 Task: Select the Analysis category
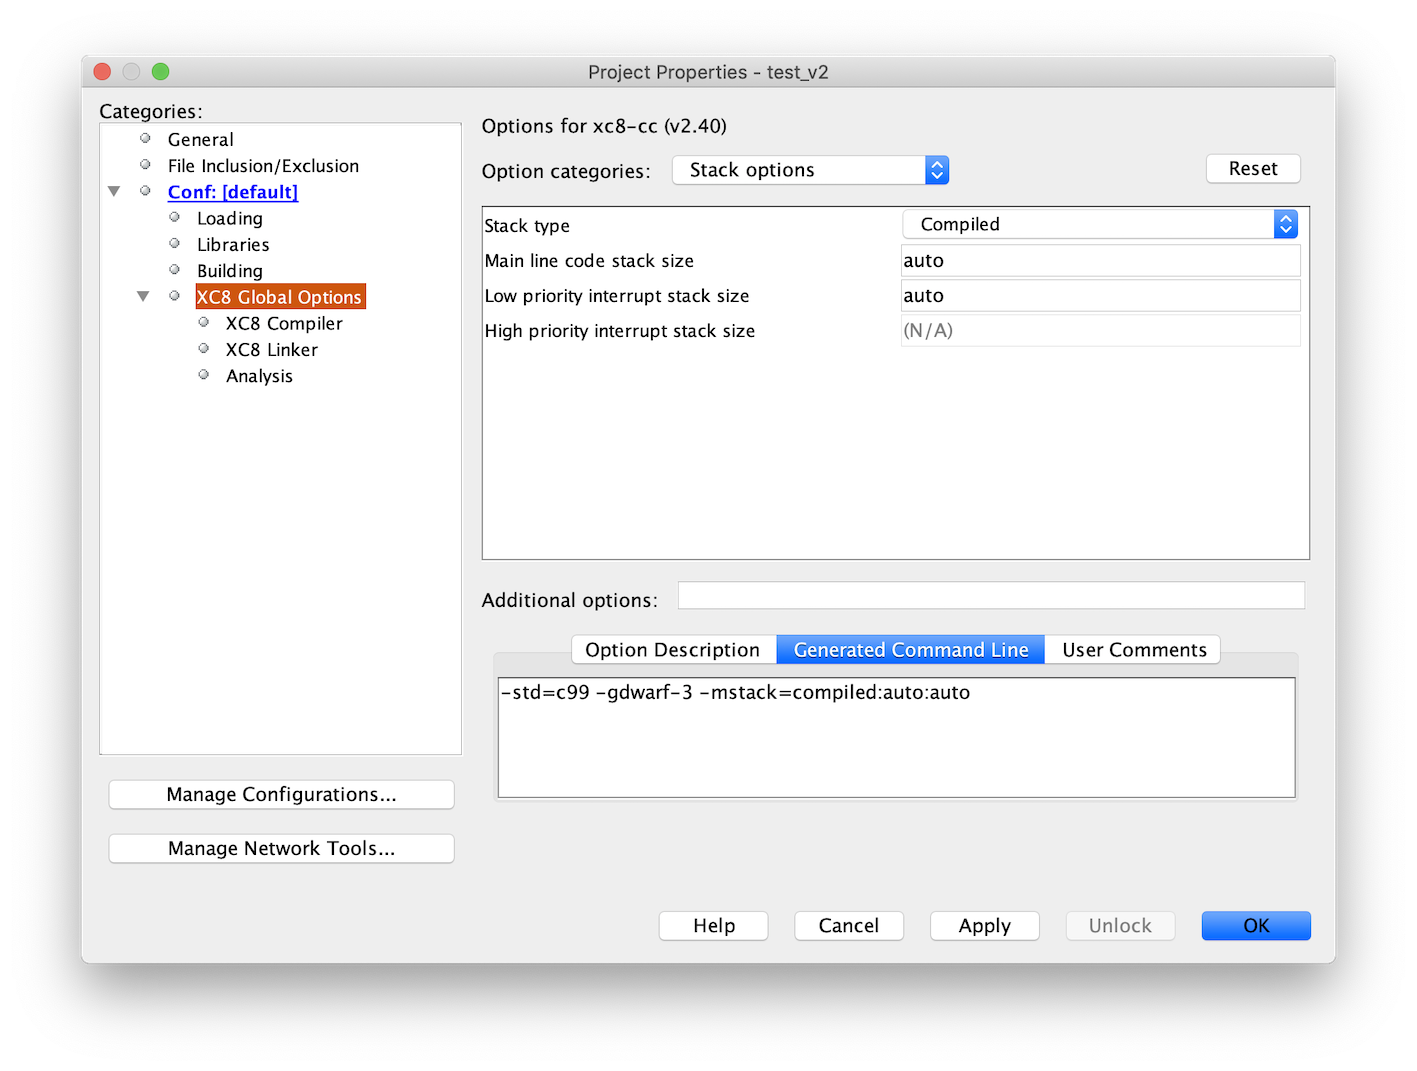coord(259,376)
